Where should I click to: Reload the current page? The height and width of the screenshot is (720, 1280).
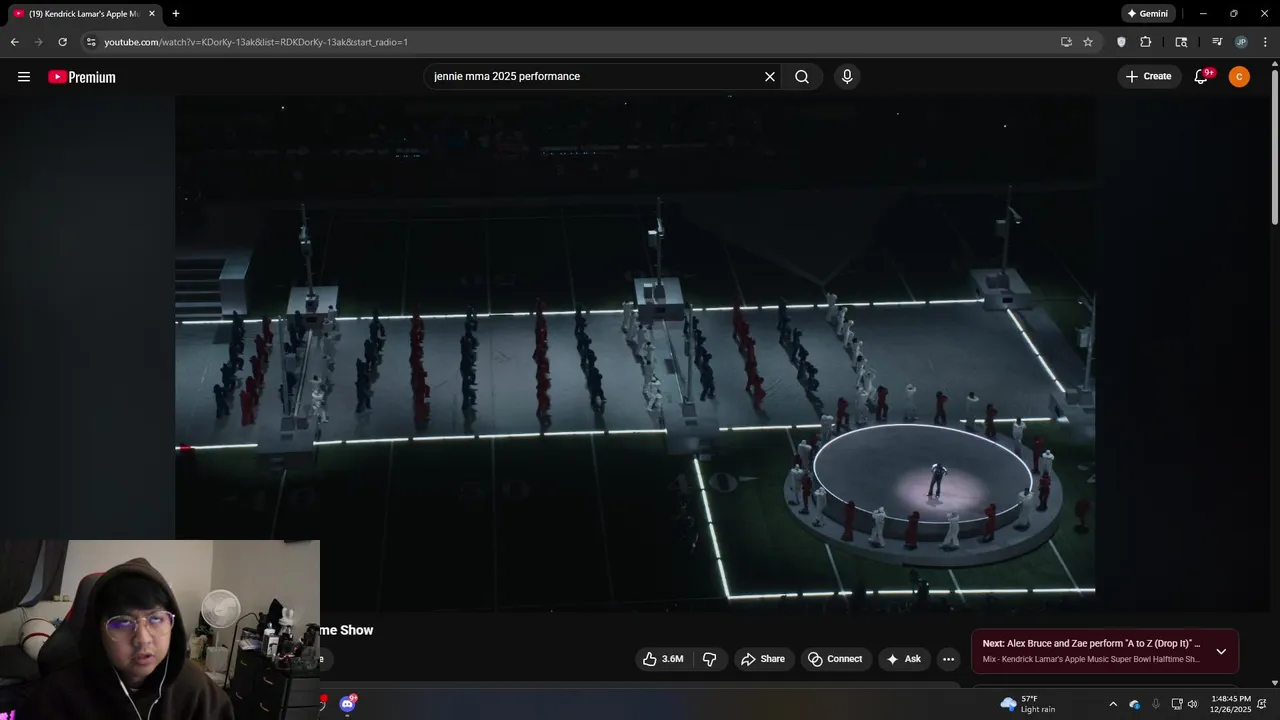(62, 42)
